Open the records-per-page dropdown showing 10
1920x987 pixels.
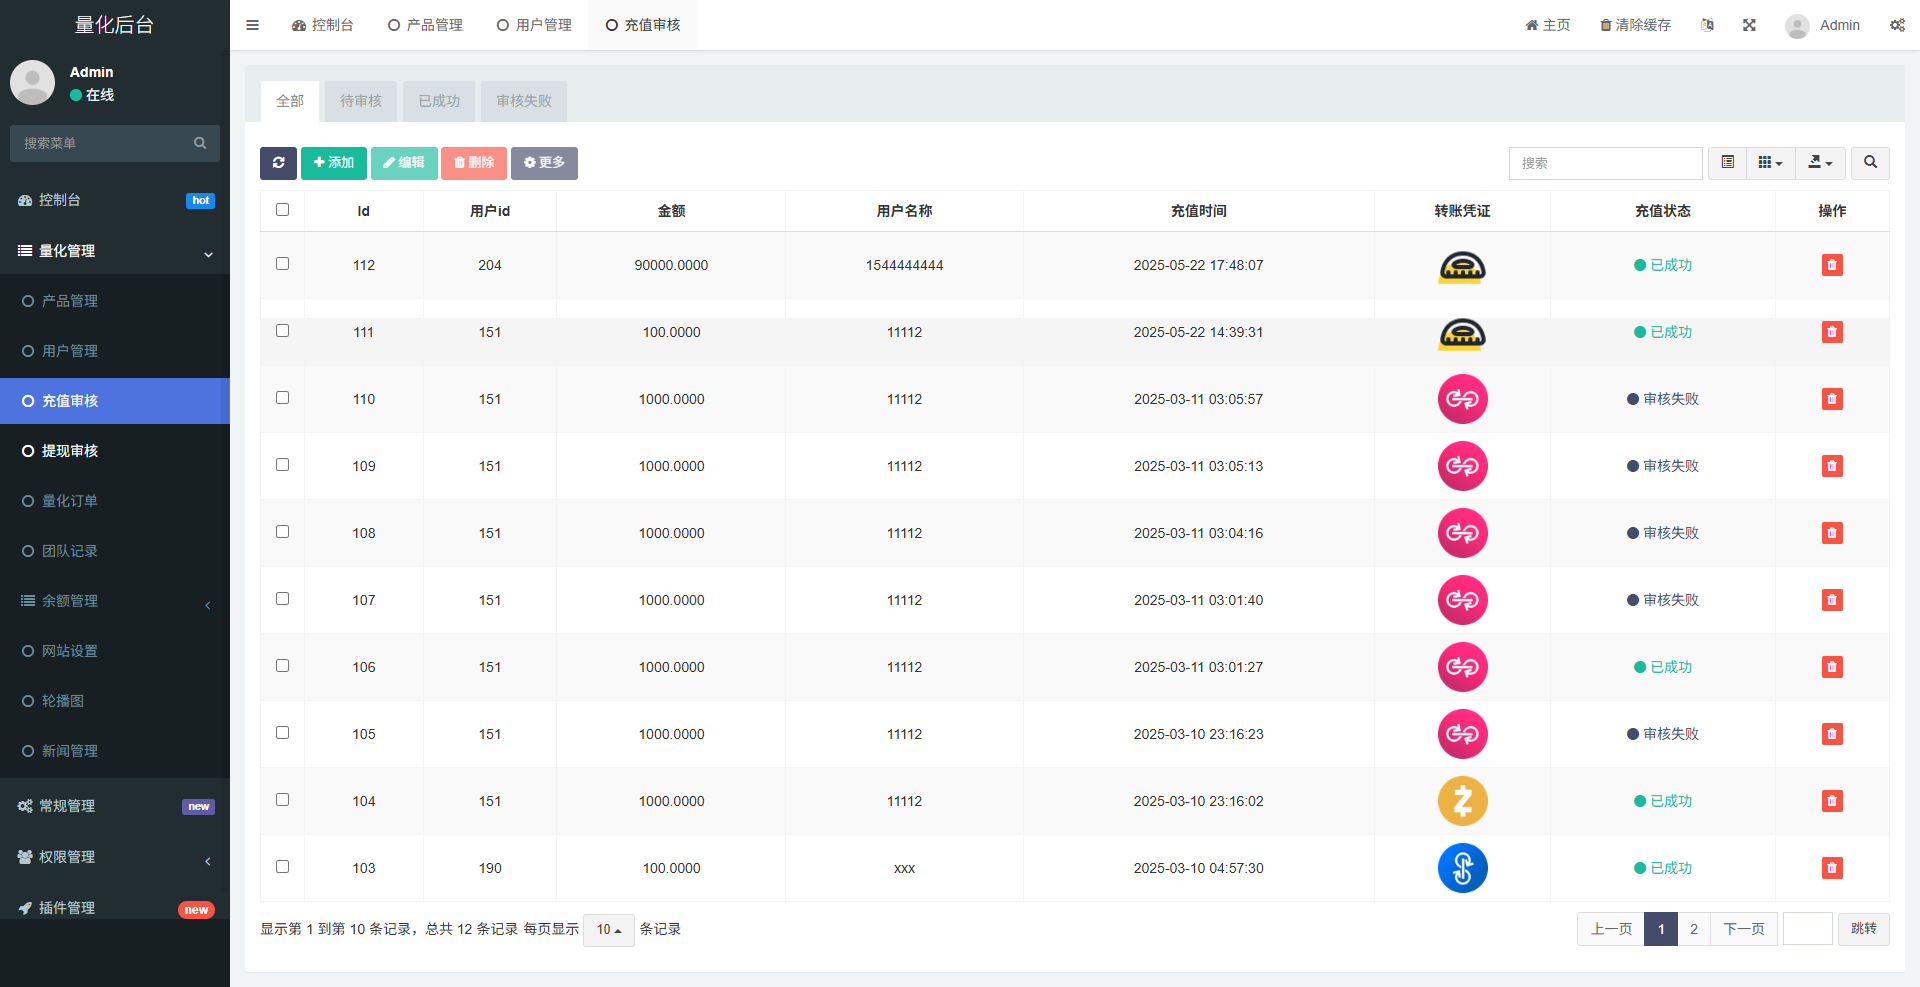pos(608,930)
